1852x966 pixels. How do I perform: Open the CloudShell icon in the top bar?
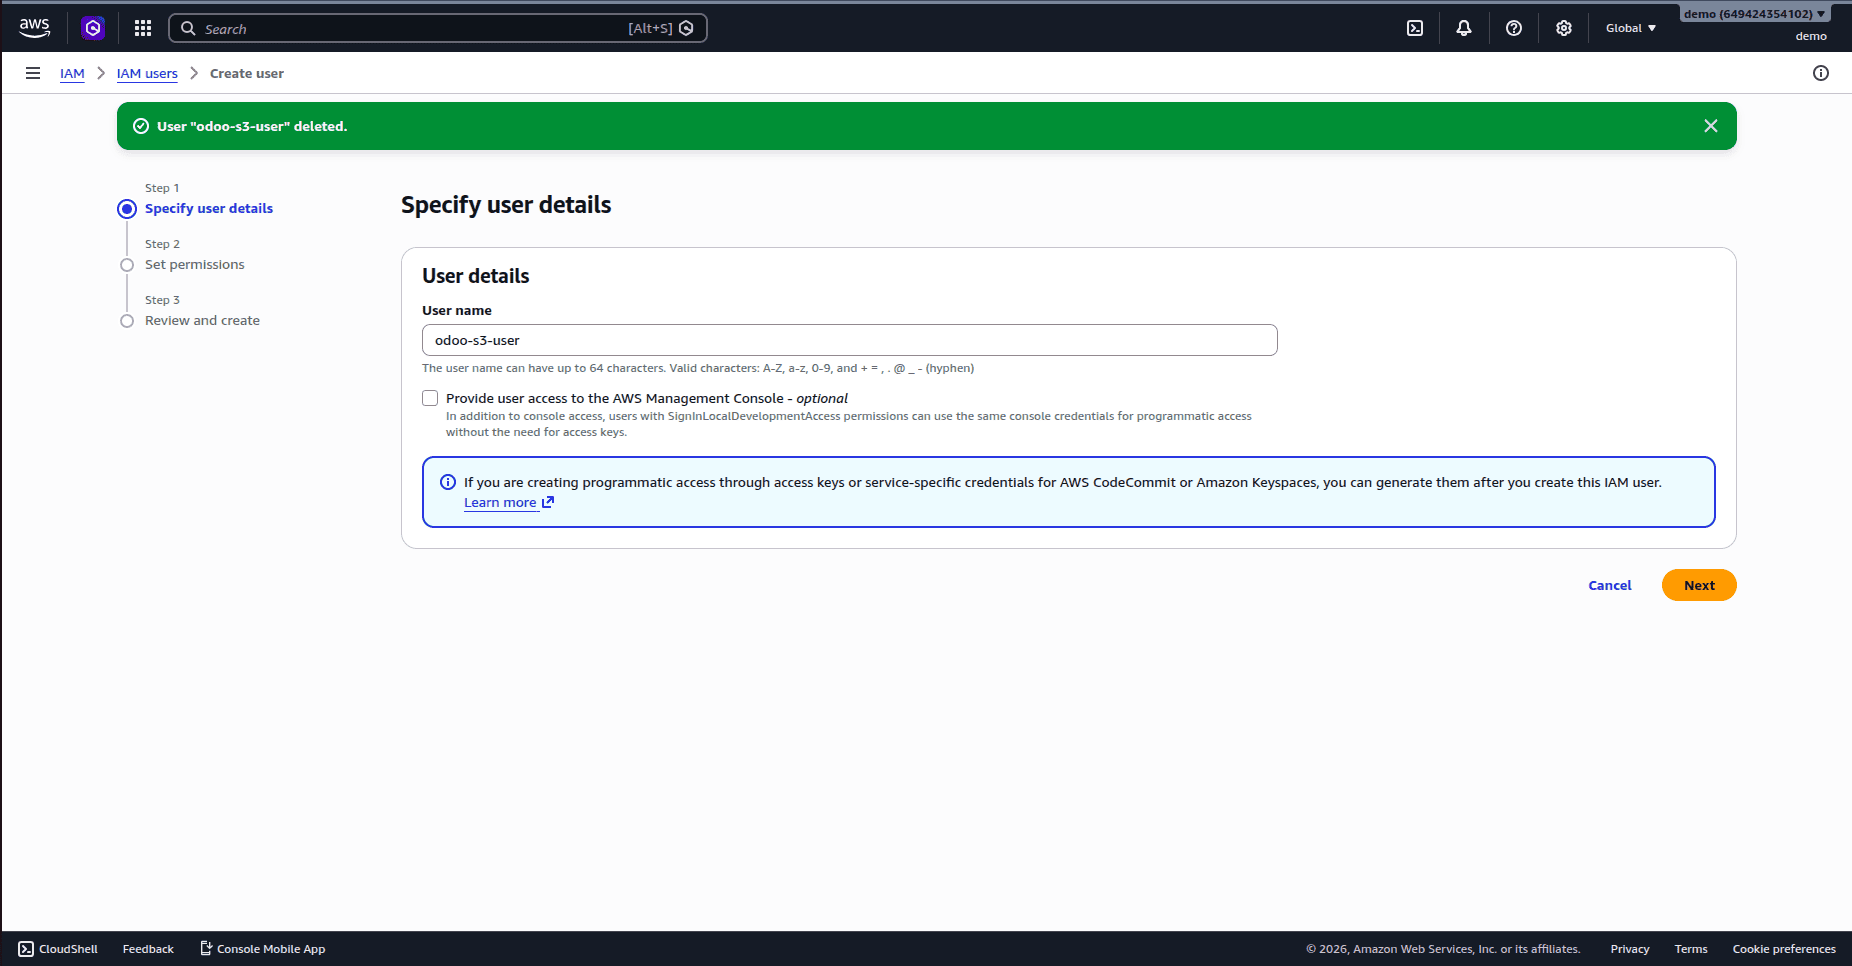(x=1415, y=28)
